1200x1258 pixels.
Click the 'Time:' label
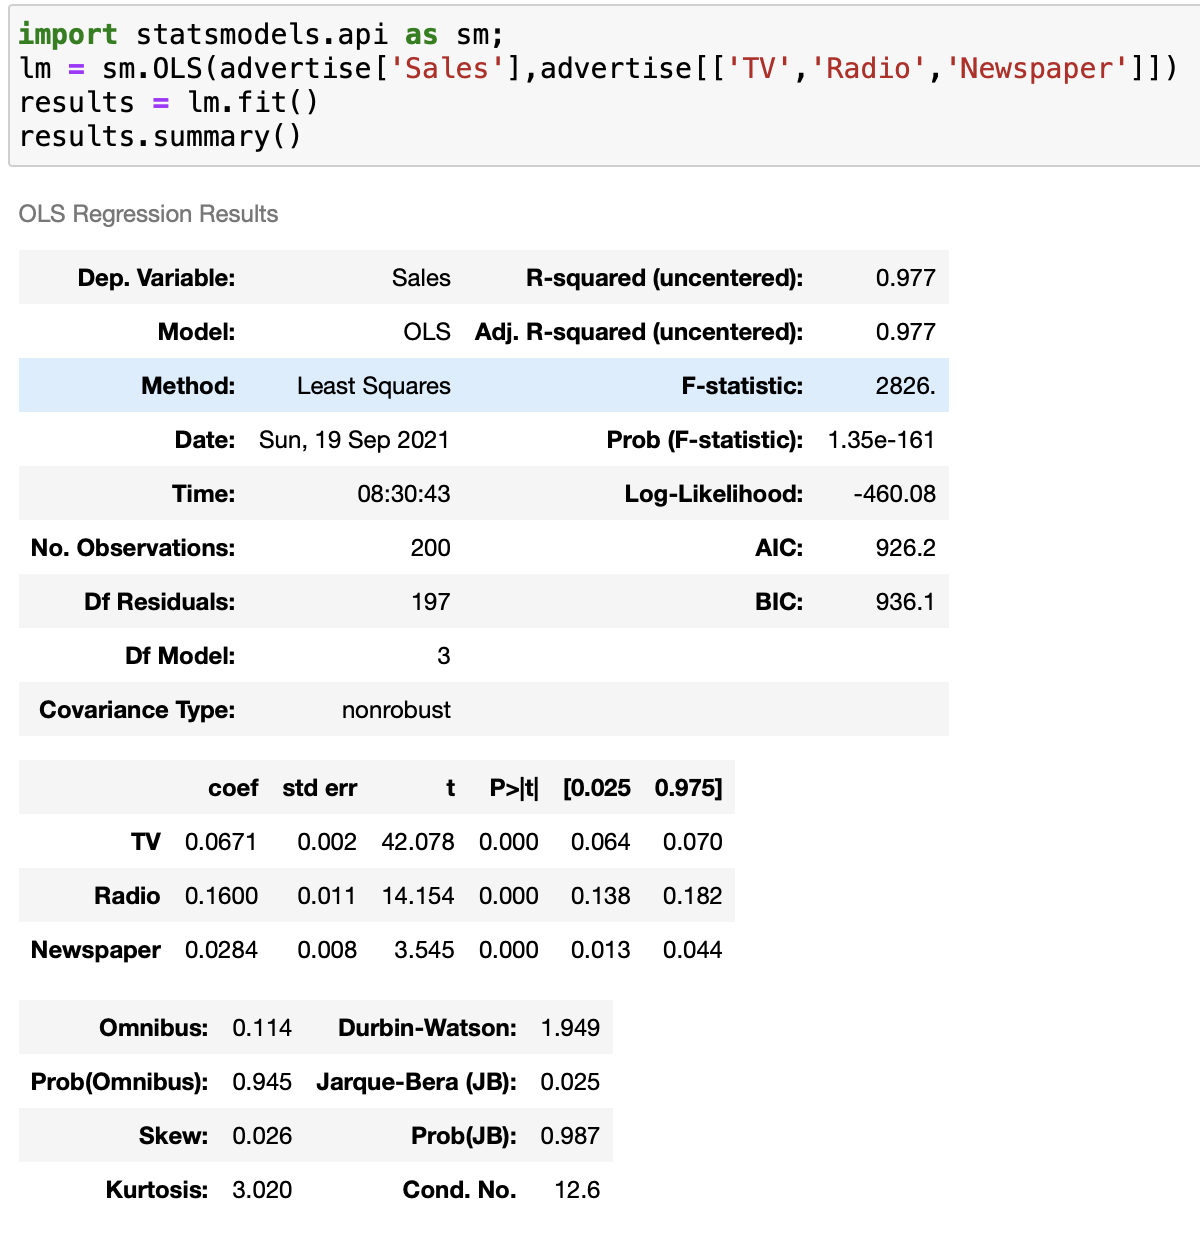204,494
